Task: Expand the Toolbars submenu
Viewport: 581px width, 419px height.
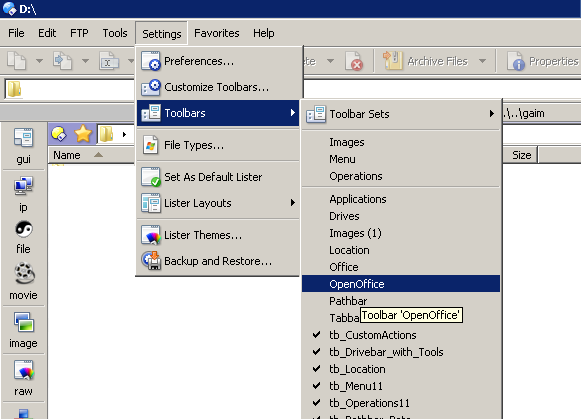Action: pyautogui.click(x=218, y=113)
